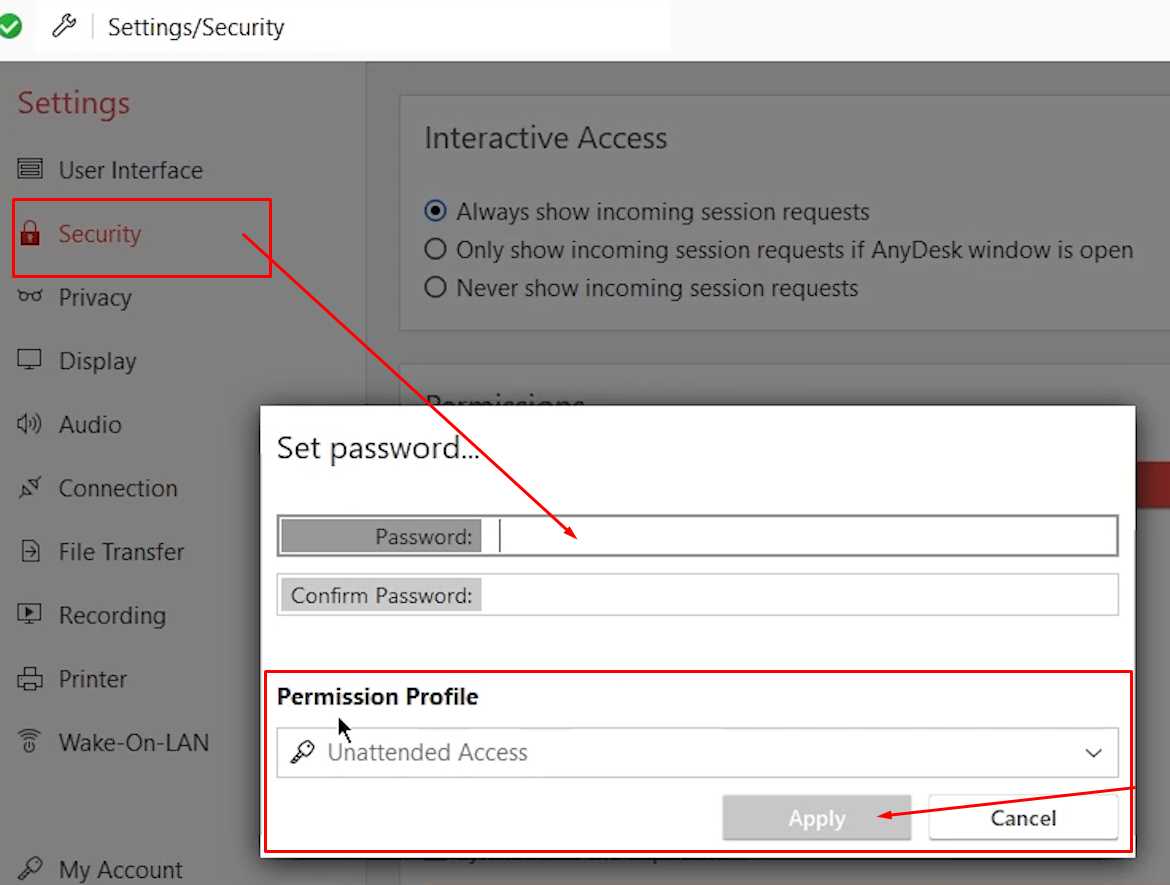Screen dimensions: 1170x885
Task: Open Connection settings
Action: (30, 488)
